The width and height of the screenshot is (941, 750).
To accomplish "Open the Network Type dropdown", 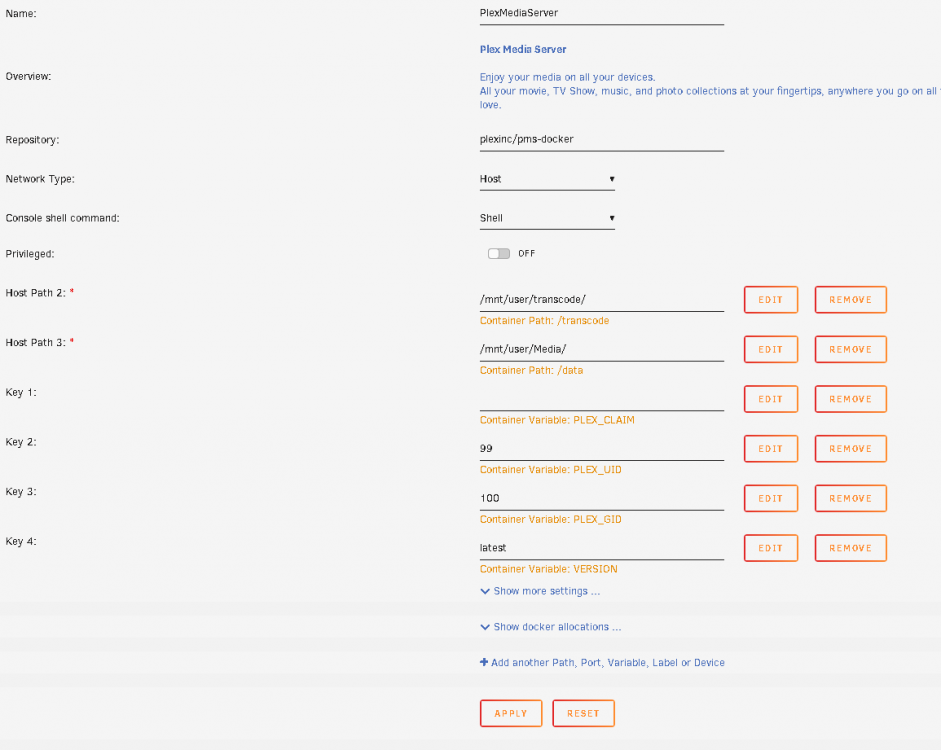I will pyautogui.click(x=547, y=179).
